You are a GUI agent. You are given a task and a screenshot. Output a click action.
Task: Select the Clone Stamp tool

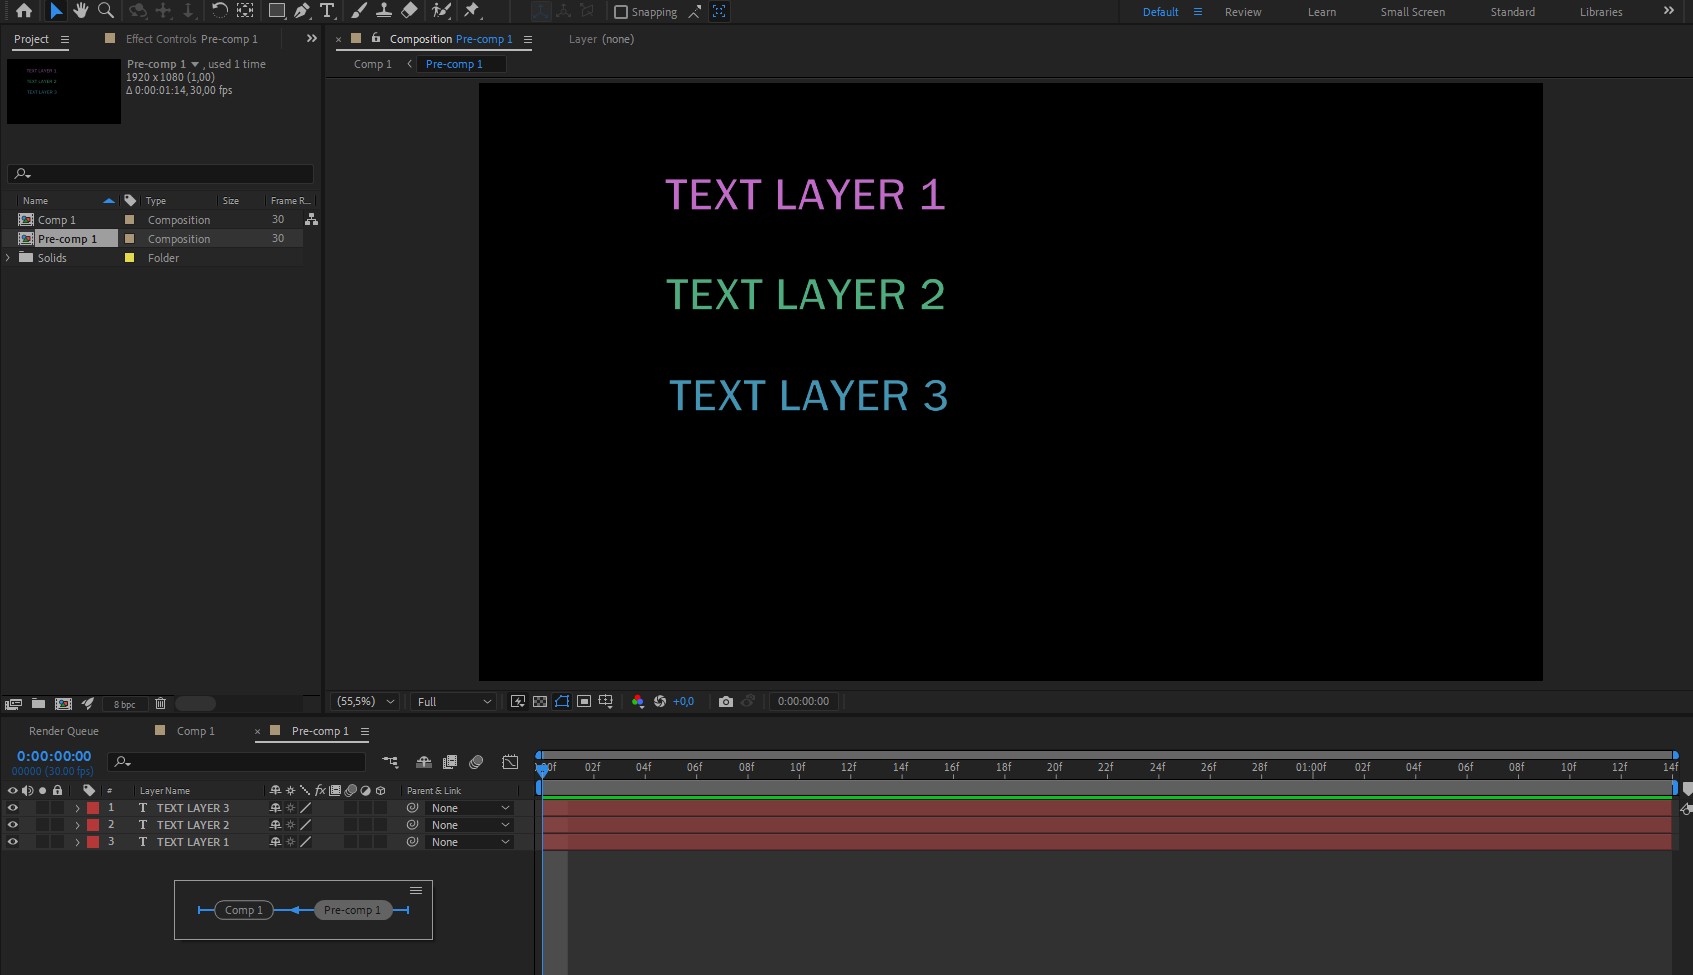[384, 11]
